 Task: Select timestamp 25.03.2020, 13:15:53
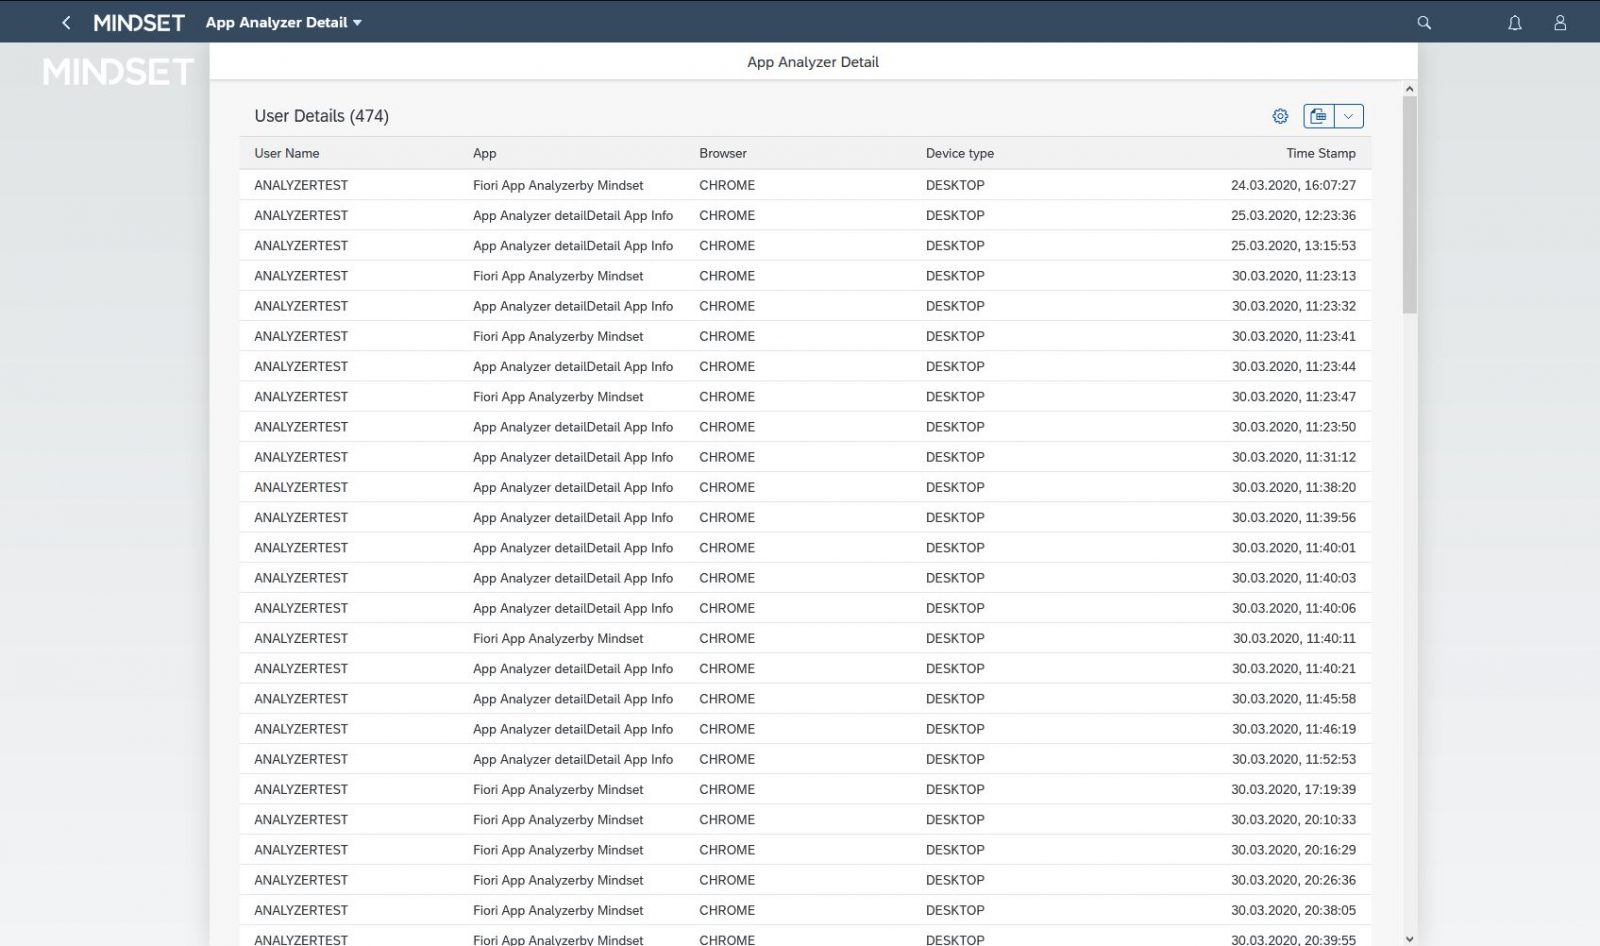[1293, 245]
